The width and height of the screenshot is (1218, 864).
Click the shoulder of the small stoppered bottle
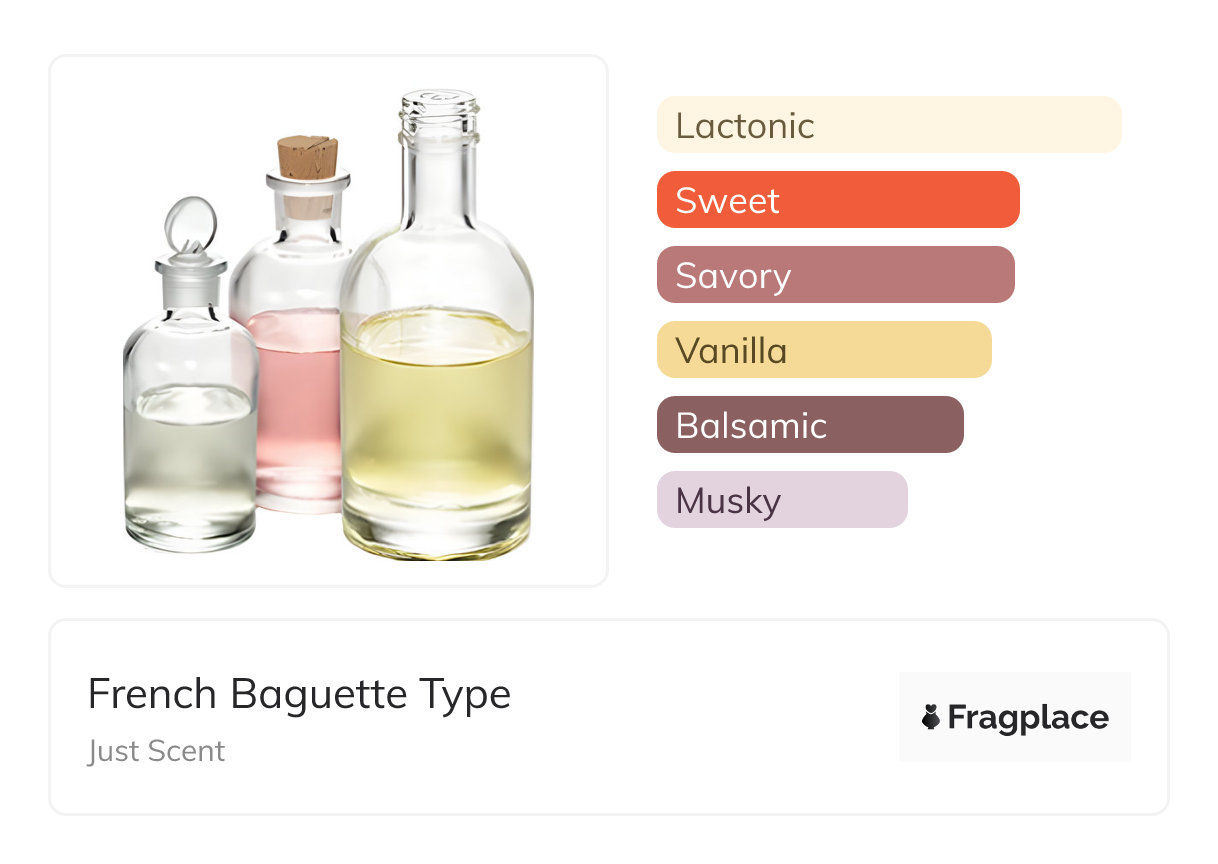(190, 330)
